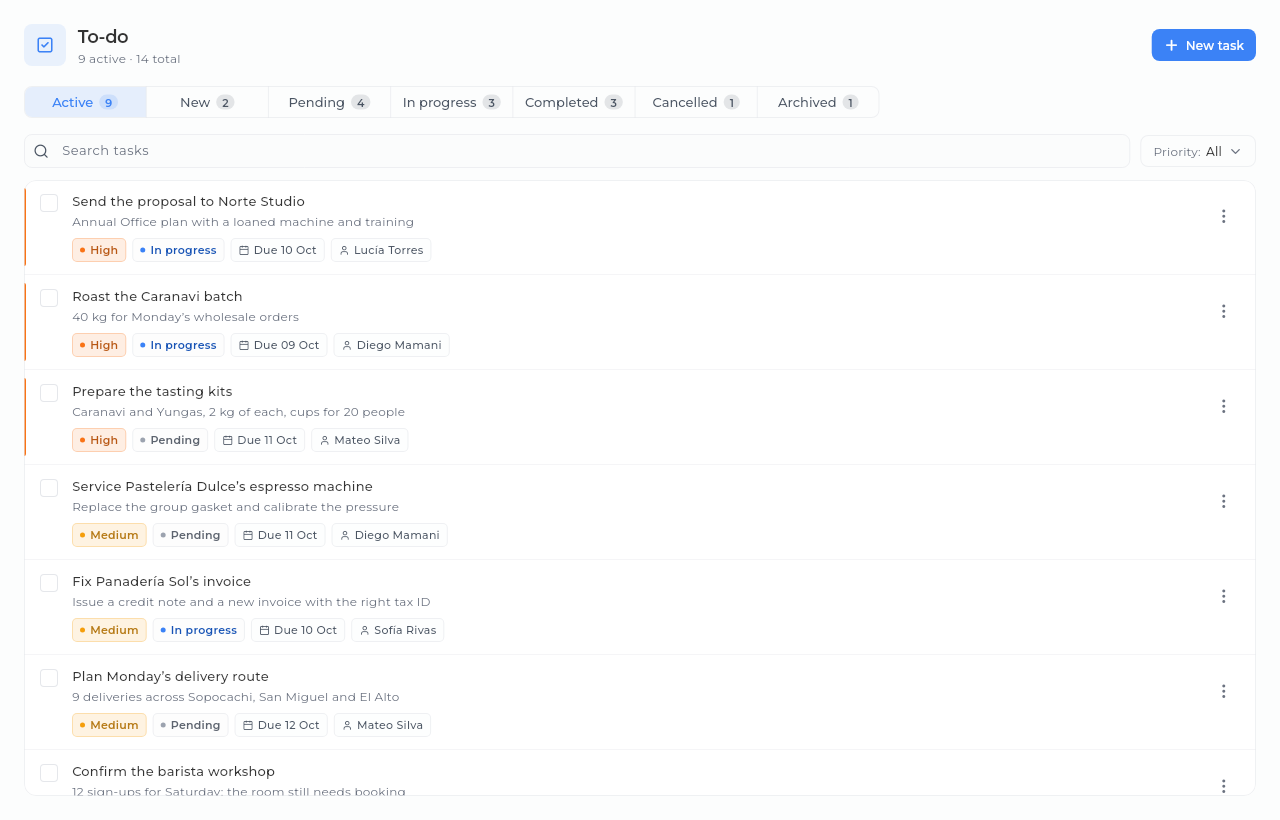Viewport: 1280px width, 820px height.
Task: Click the Mateo Silva chip on tasting kits task
Action: click(360, 440)
